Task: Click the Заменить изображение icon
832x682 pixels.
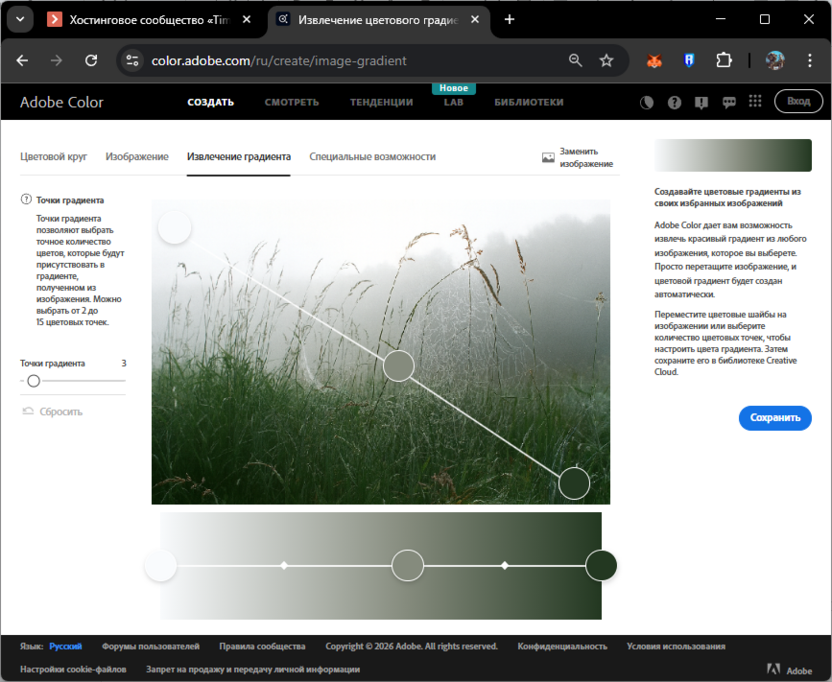Action: tap(547, 156)
